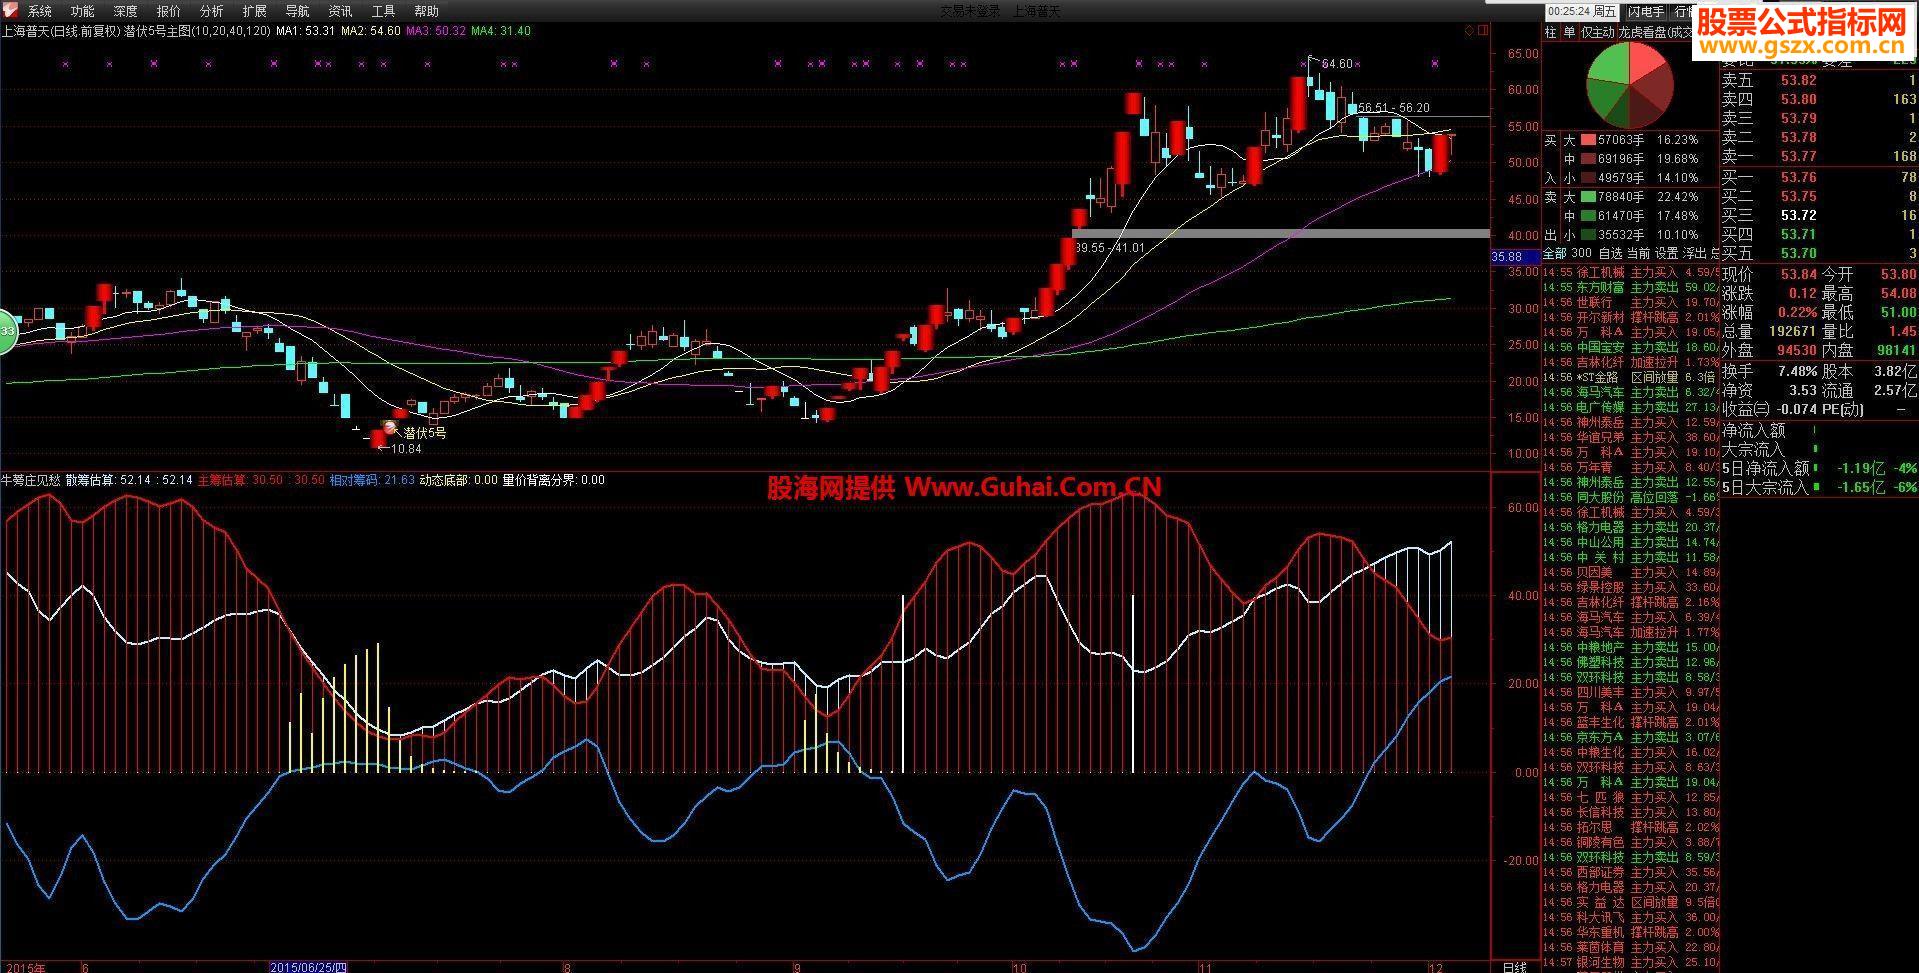Click the 5日净流入额 row

point(1819,468)
